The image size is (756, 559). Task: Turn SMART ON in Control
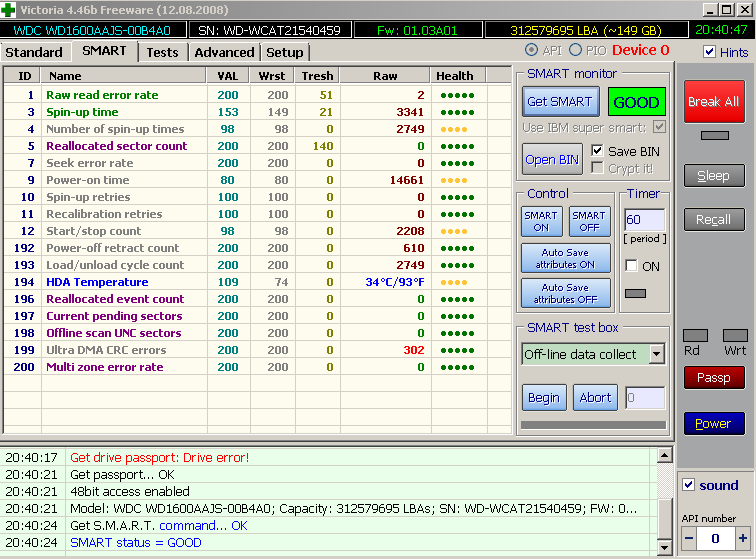(x=541, y=221)
